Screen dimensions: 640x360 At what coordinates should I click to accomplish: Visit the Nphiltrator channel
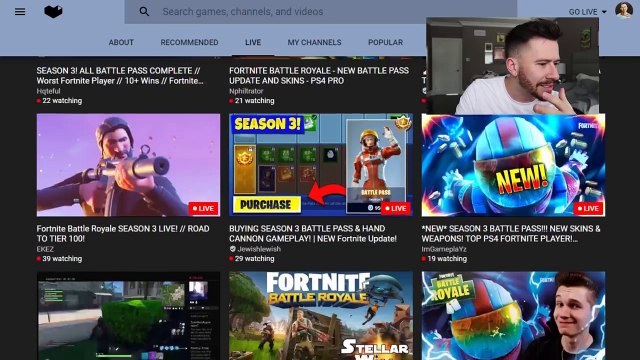246,91
